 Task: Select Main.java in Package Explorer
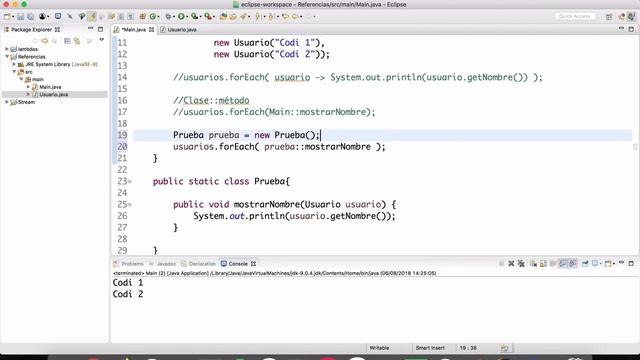pos(50,87)
